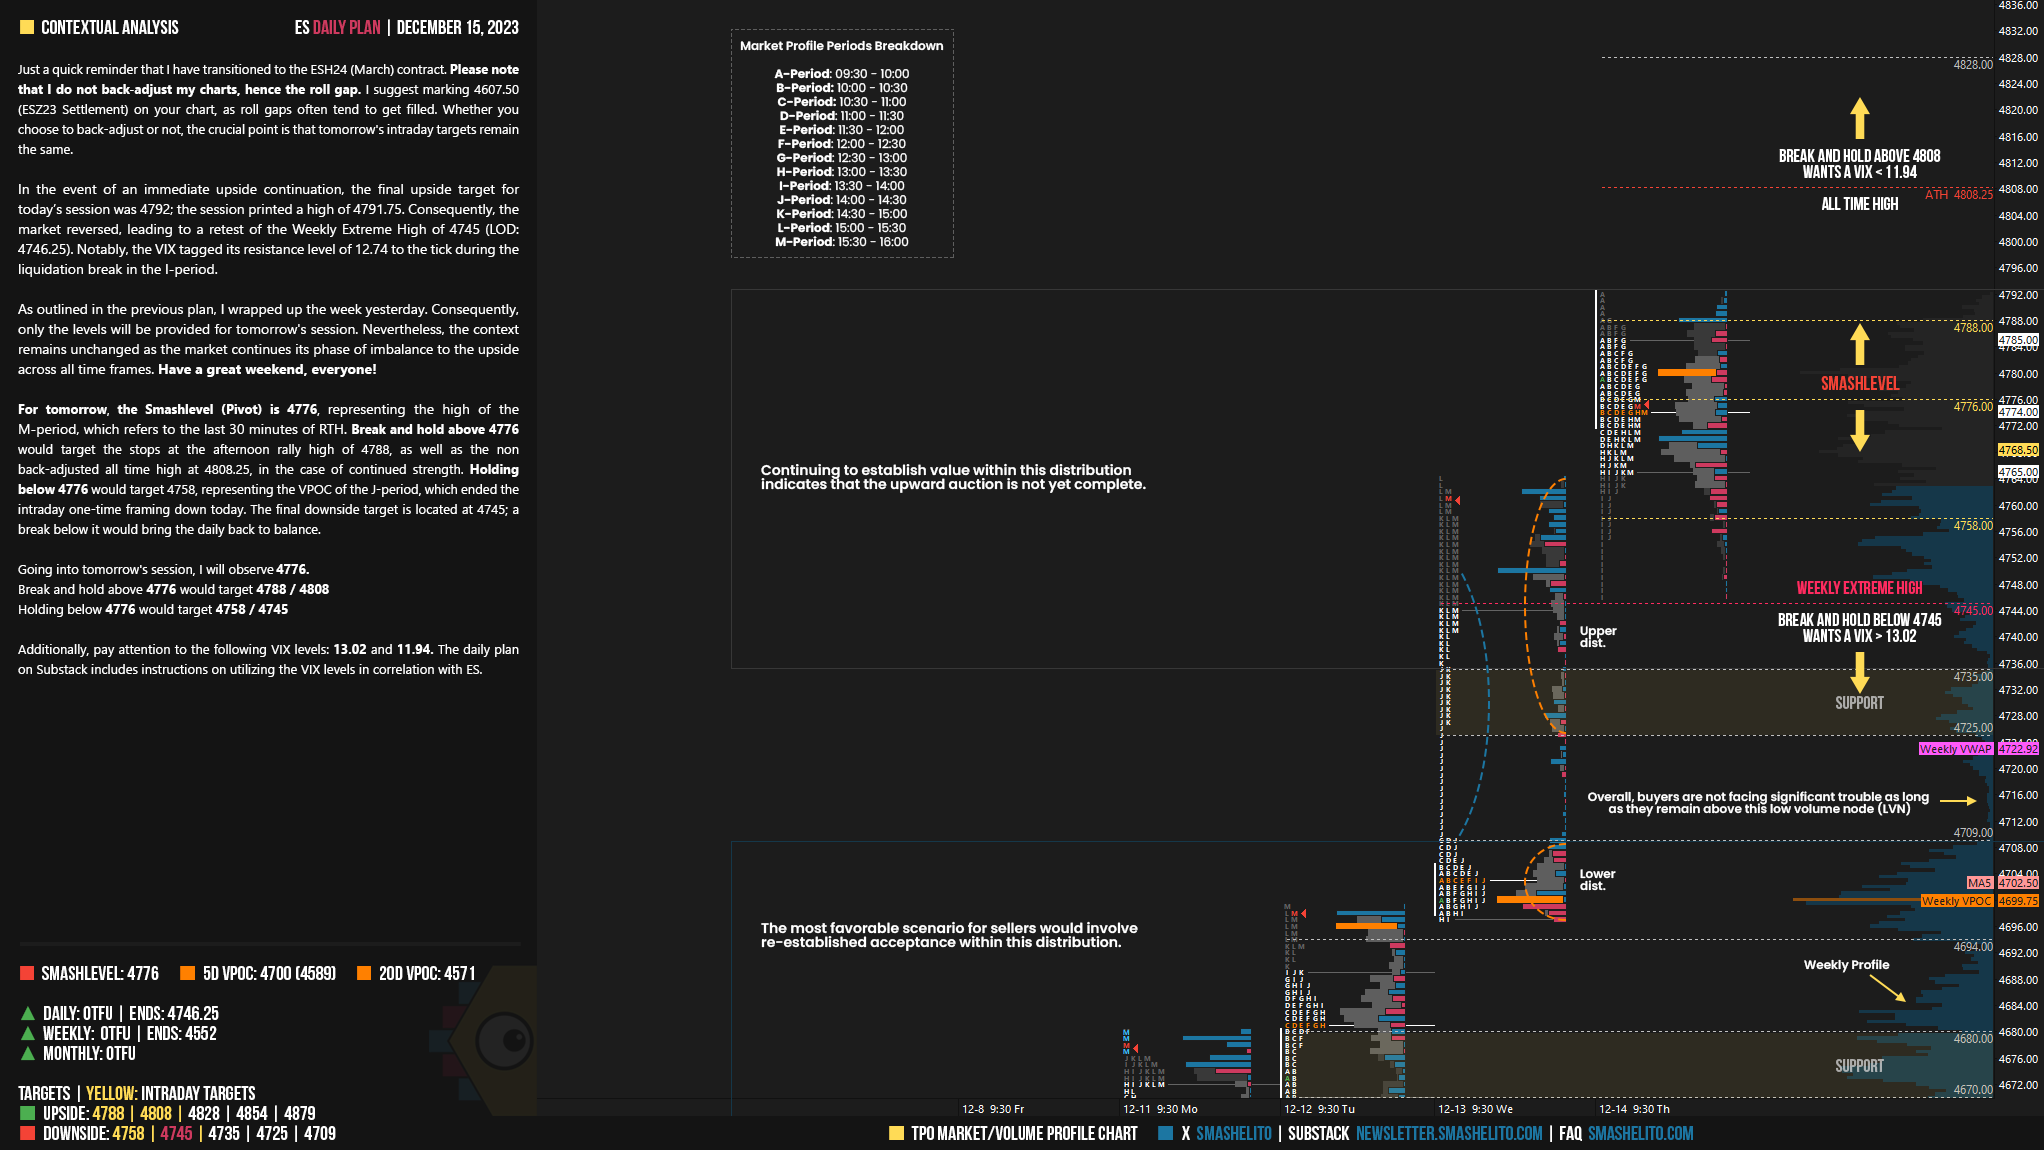
Task: Click the green triangle next to WEEKLY: OTFU
Action: 27,1033
